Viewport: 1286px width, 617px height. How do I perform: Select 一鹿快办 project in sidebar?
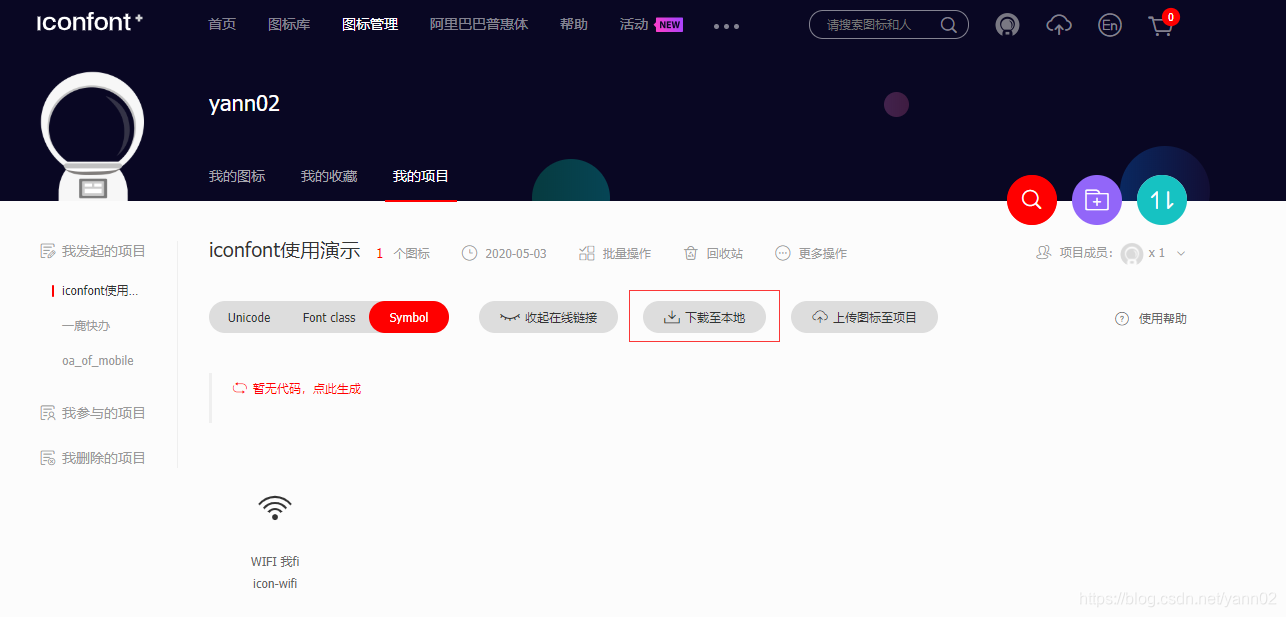coord(86,326)
